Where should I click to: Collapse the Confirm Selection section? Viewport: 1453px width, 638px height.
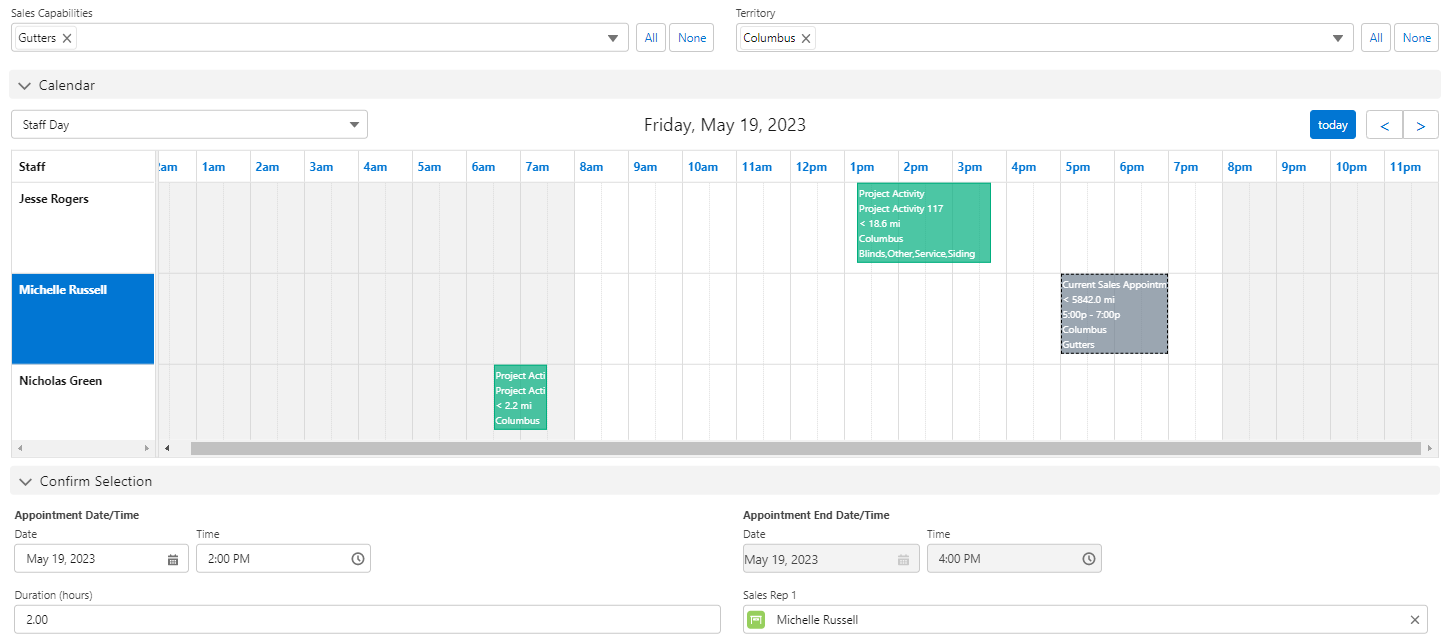(x=25, y=481)
